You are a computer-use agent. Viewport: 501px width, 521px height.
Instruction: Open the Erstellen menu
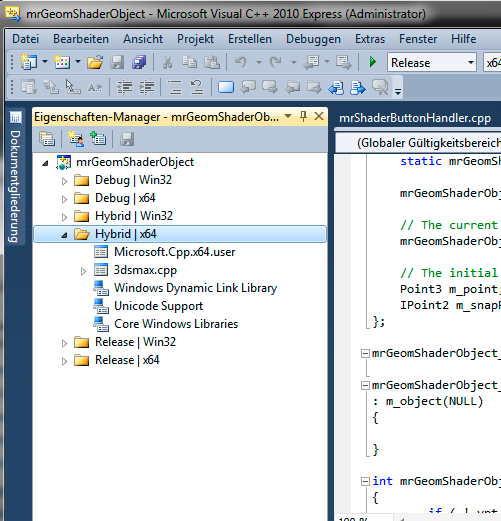pyautogui.click(x=250, y=39)
